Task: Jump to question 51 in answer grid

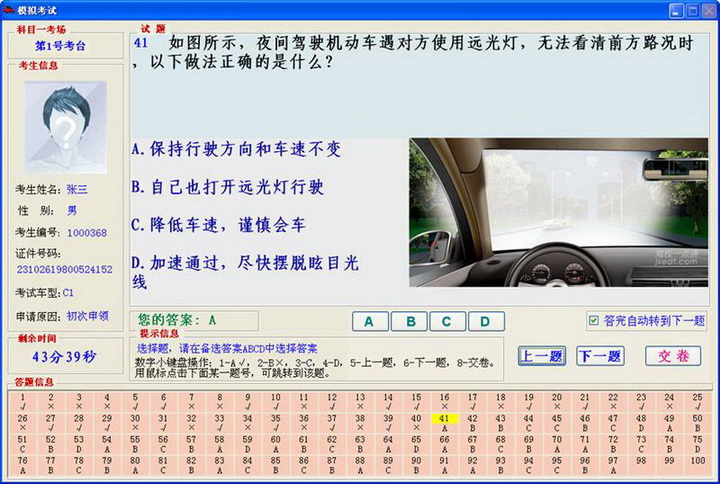Action: (22, 444)
